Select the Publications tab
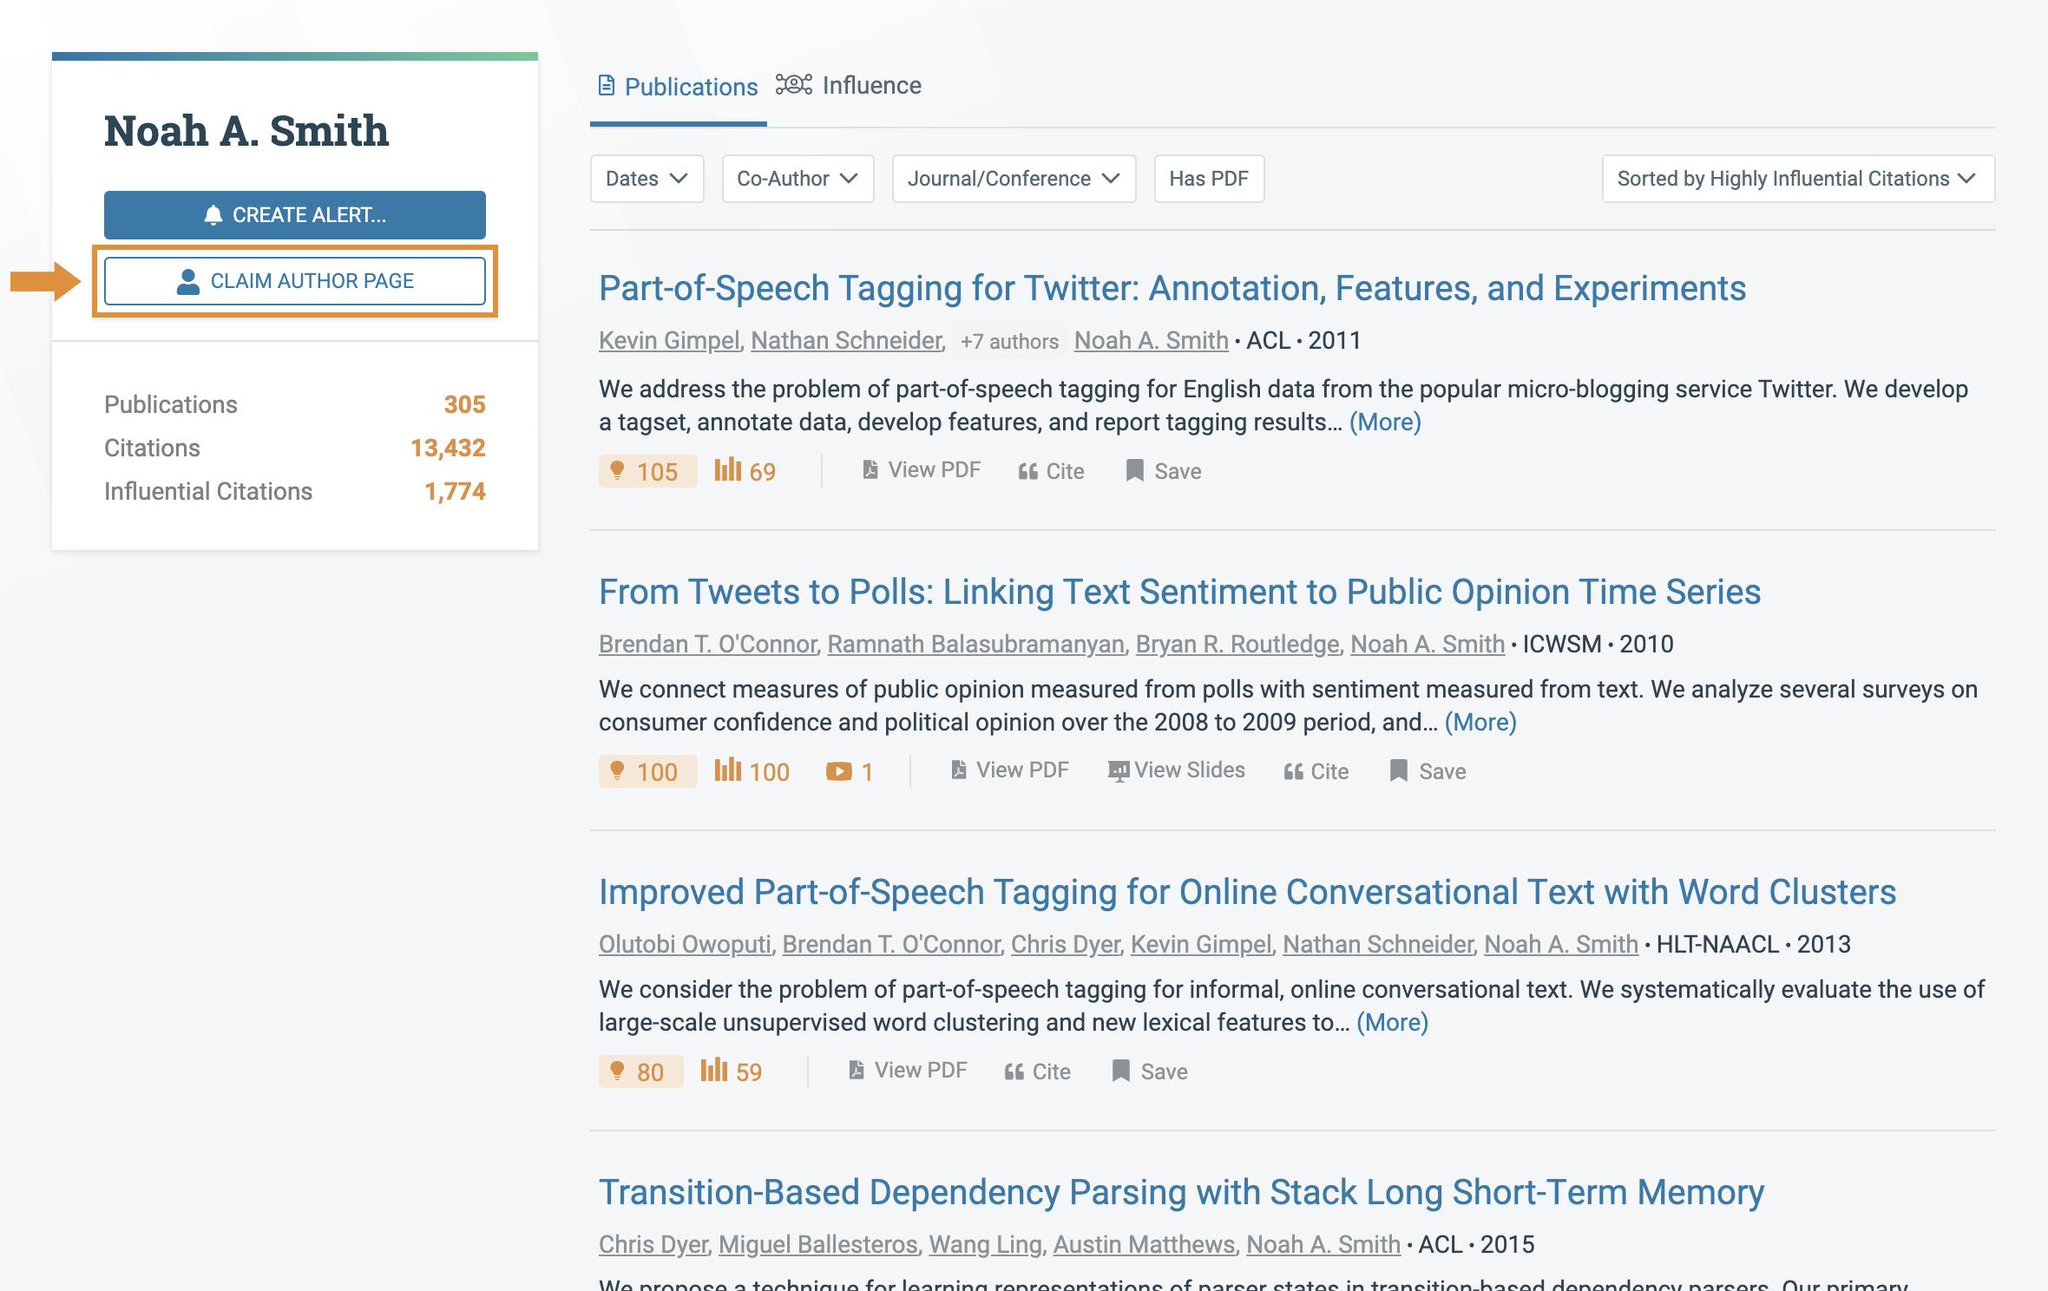This screenshot has height=1291, width=2048. pyautogui.click(x=678, y=87)
